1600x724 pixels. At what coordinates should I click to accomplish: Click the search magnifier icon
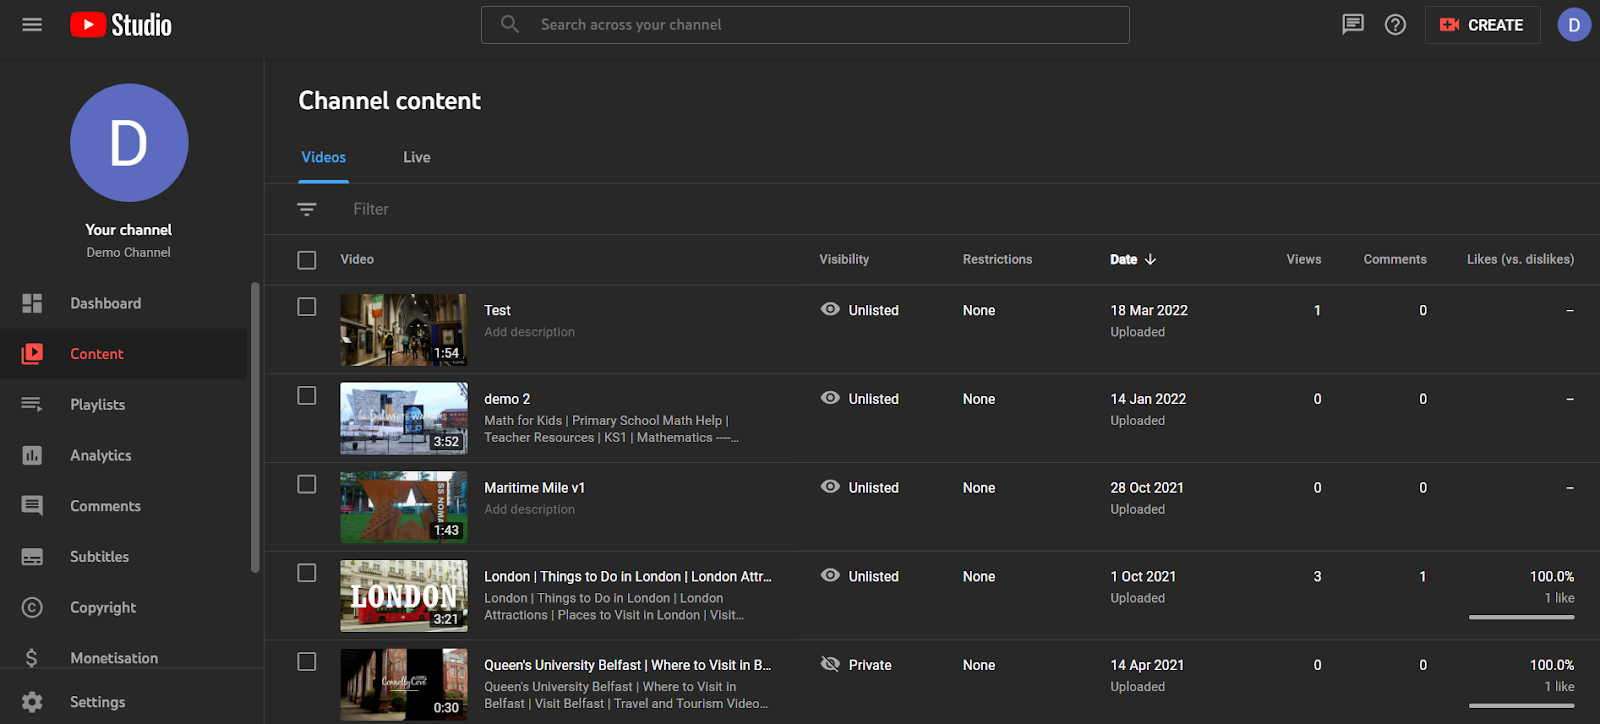point(510,24)
